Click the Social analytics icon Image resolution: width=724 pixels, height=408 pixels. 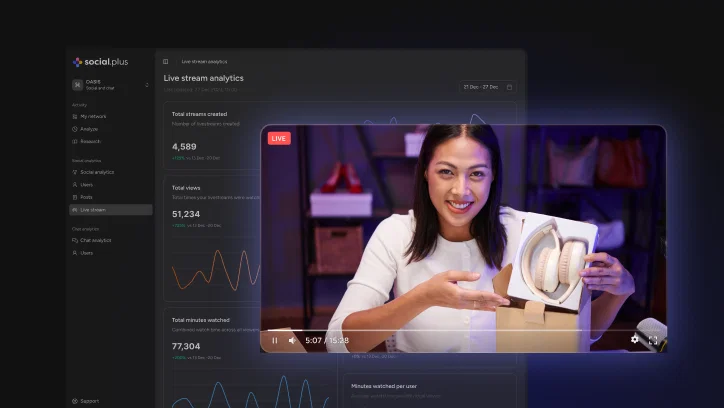pos(75,172)
